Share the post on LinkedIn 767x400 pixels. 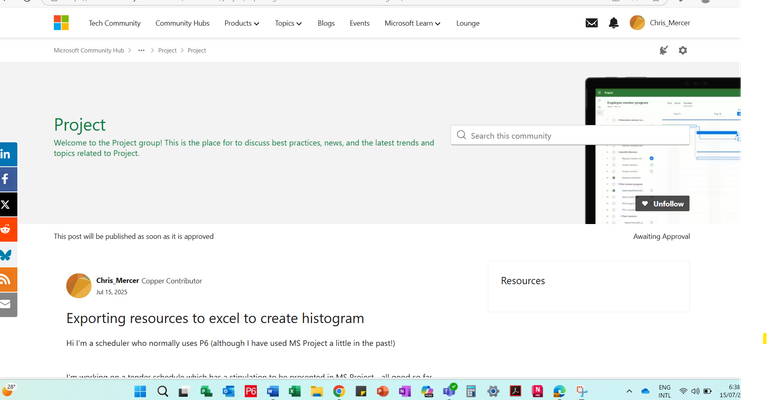[x=6, y=155]
